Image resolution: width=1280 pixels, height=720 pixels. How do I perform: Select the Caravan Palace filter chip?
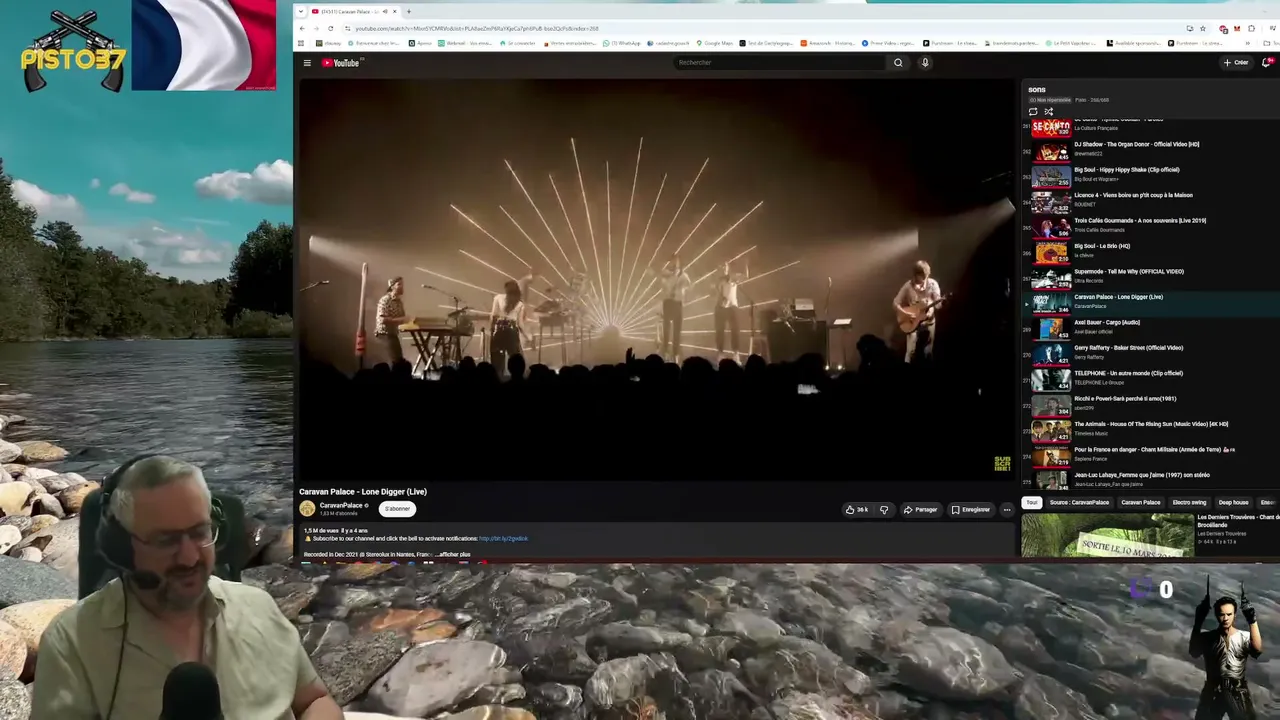1141,502
